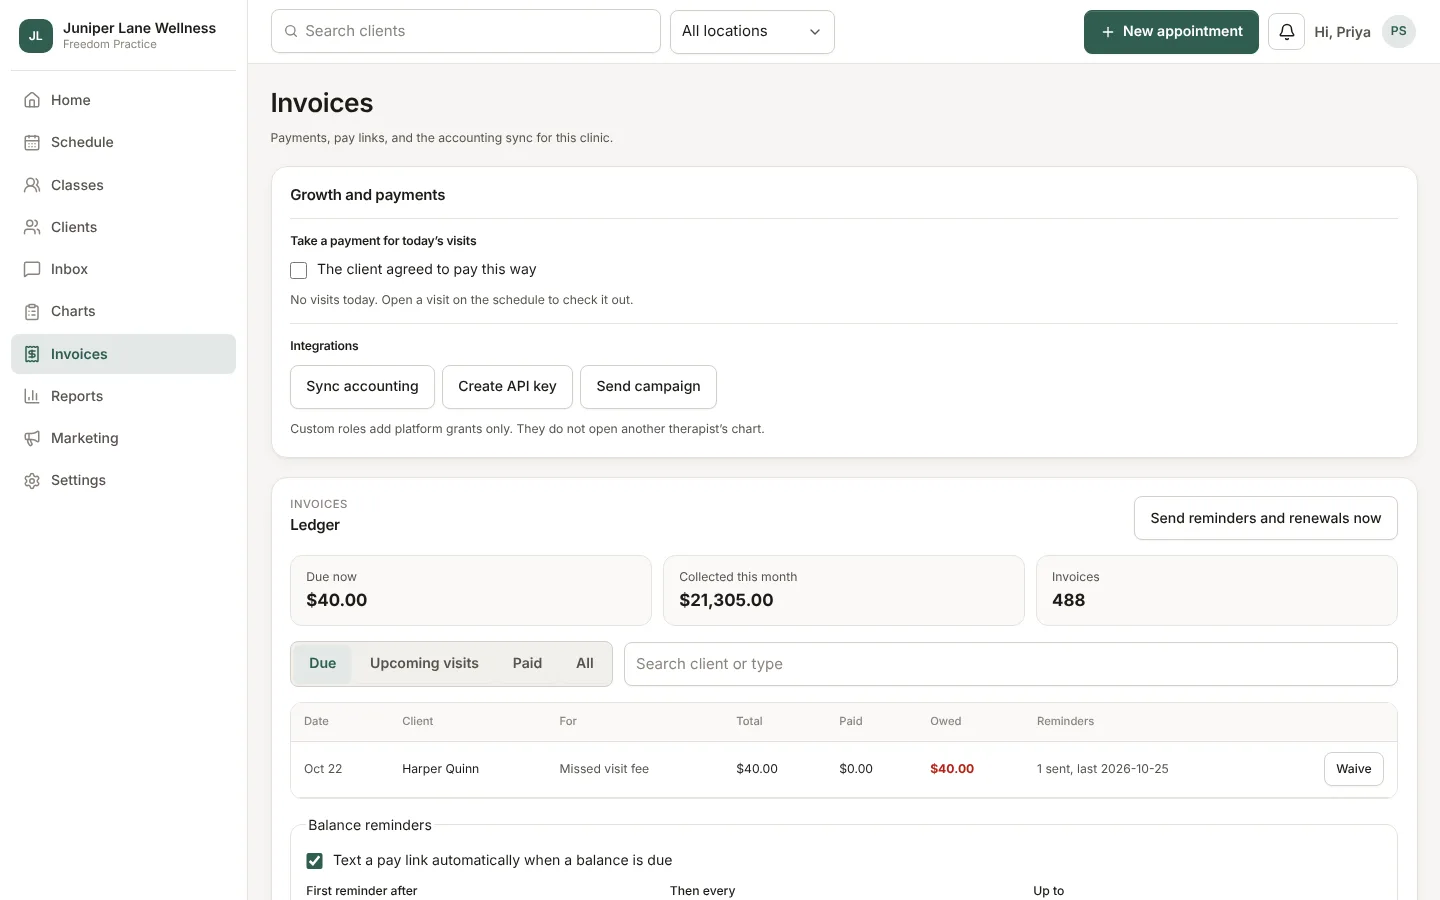Image resolution: width=1440 pixels, height=900 pixels.
Task: Go to Reports in the sidebar
Action: tap(123, 396)
